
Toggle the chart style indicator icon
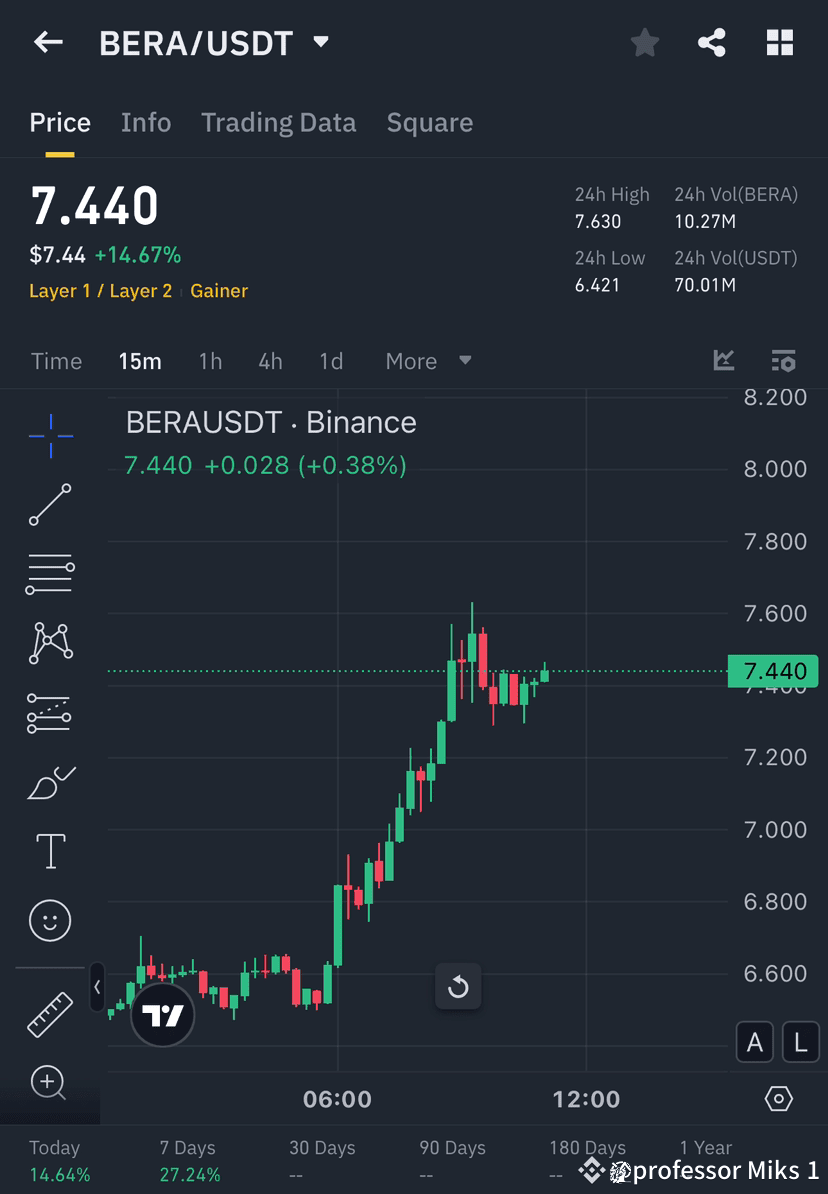tap(723, 361)
